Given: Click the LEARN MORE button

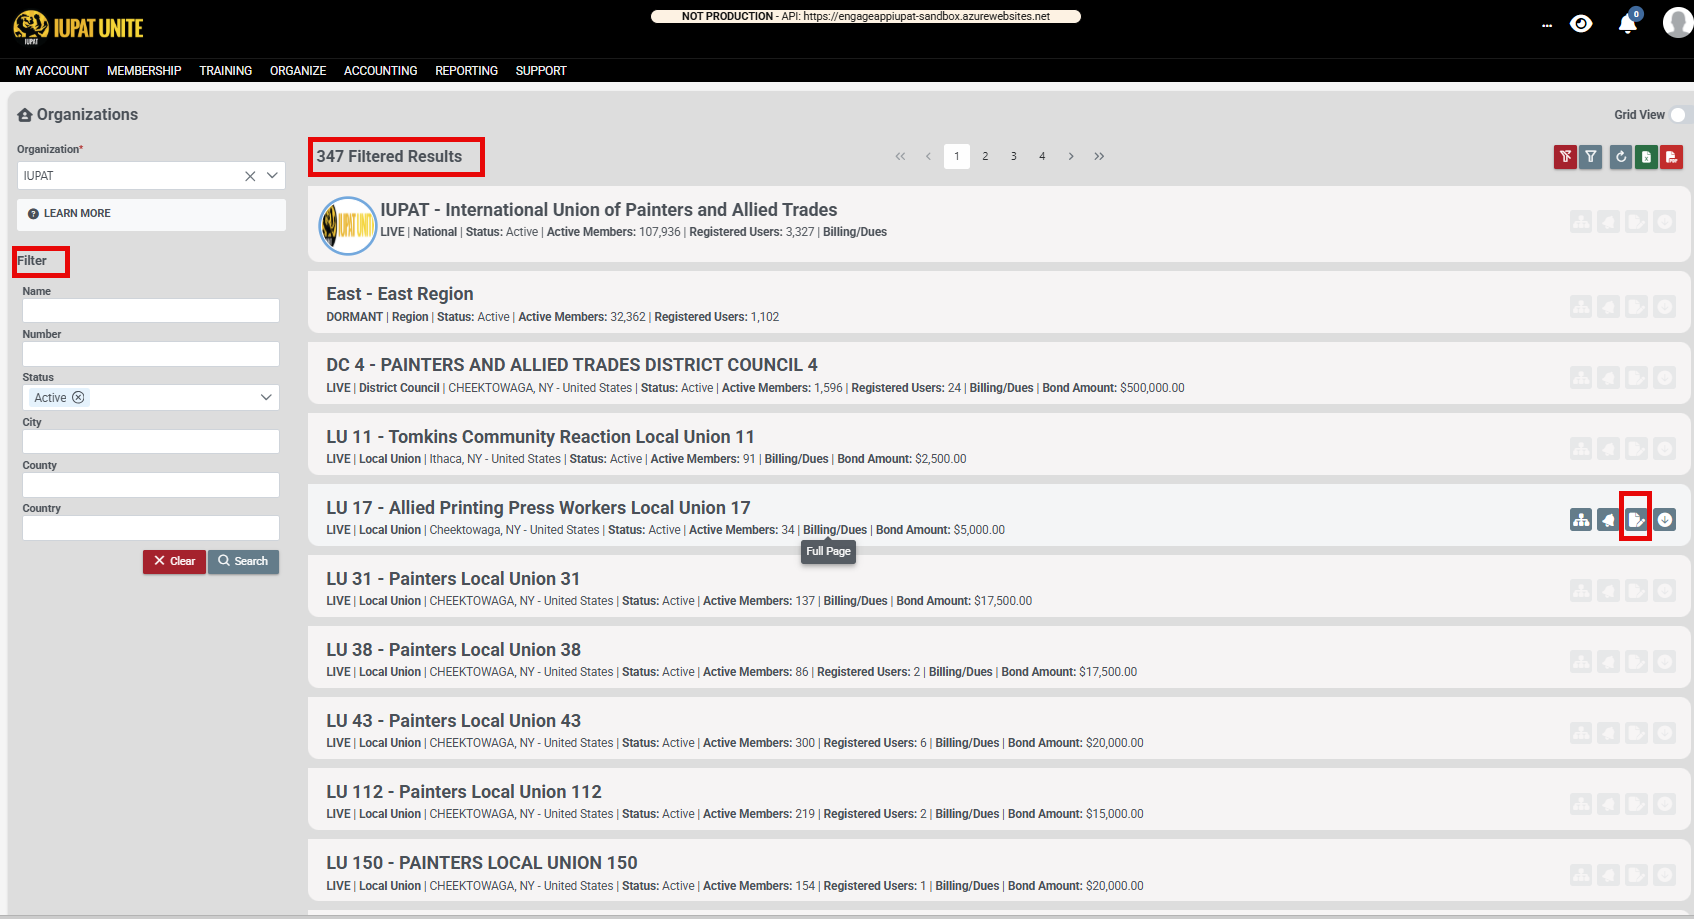Looking at the screenshot, I should (x=151, y=214).
